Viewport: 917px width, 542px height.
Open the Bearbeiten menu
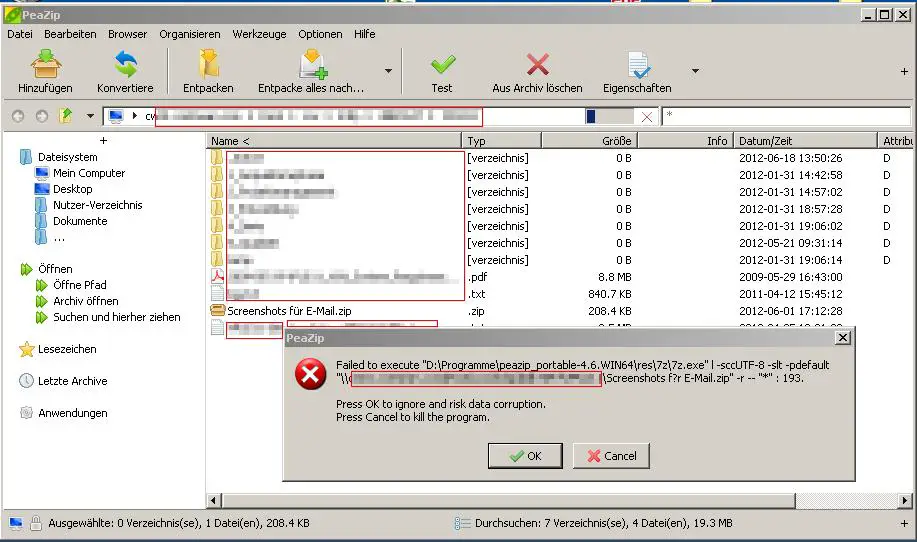70,34
